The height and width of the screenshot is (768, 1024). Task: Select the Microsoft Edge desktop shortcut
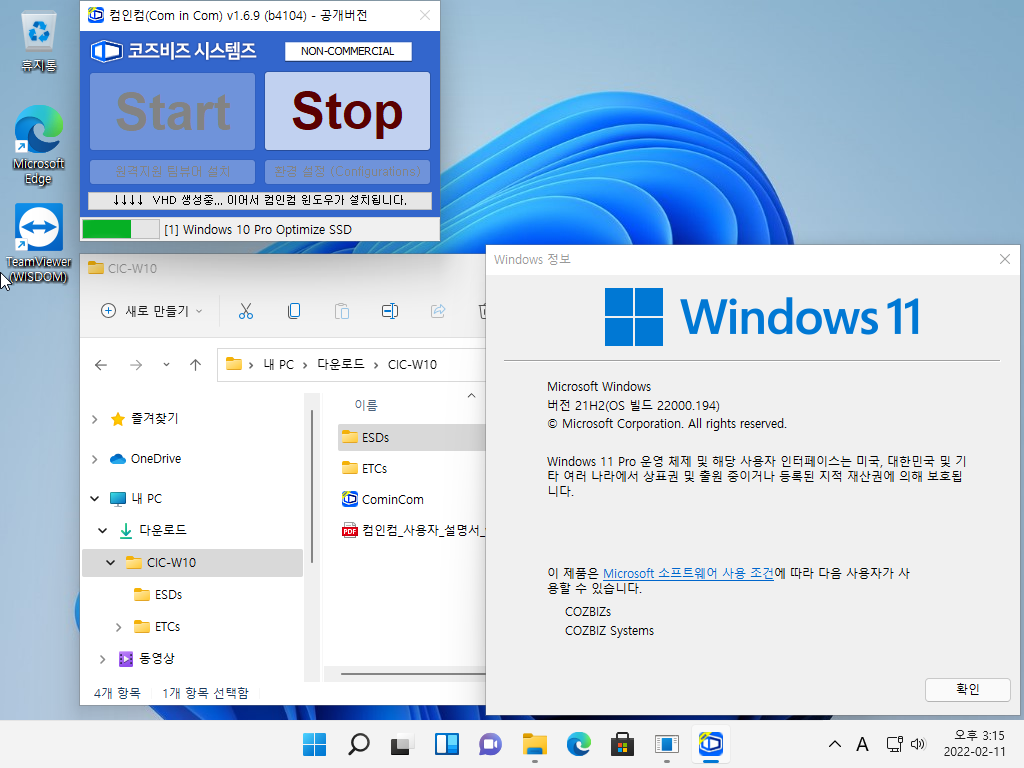click(39, 145)
